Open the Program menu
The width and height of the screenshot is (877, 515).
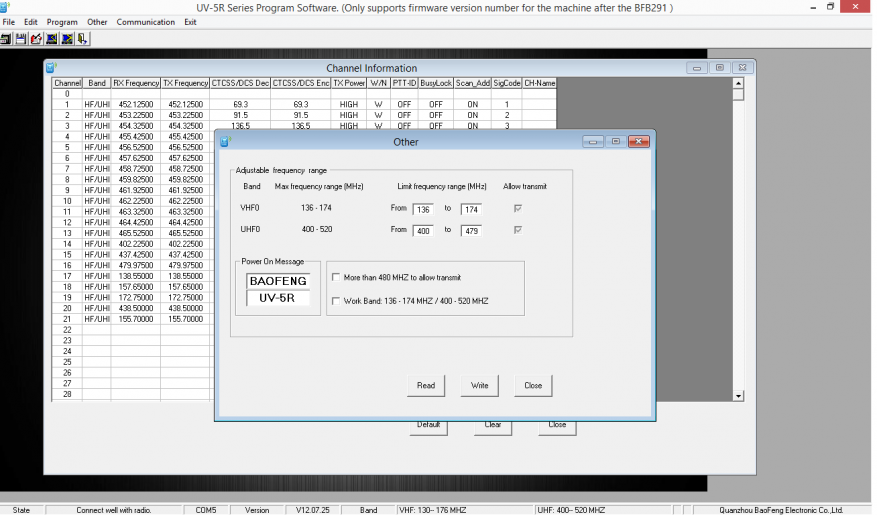(62, 22)
